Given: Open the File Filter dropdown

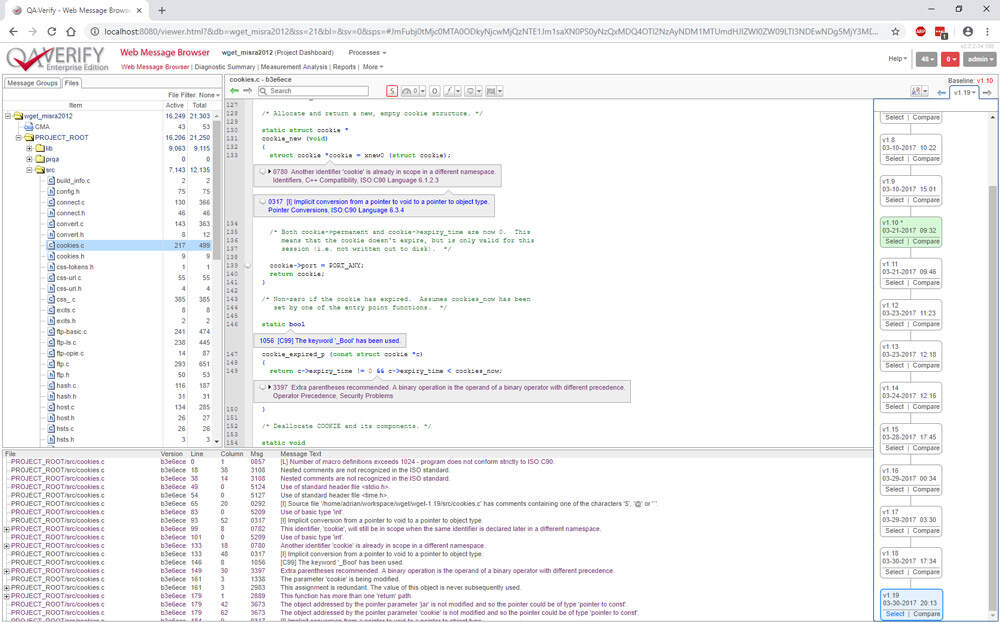Looking at the screenshot, I should pyautogui.click(x=208, y=95).
